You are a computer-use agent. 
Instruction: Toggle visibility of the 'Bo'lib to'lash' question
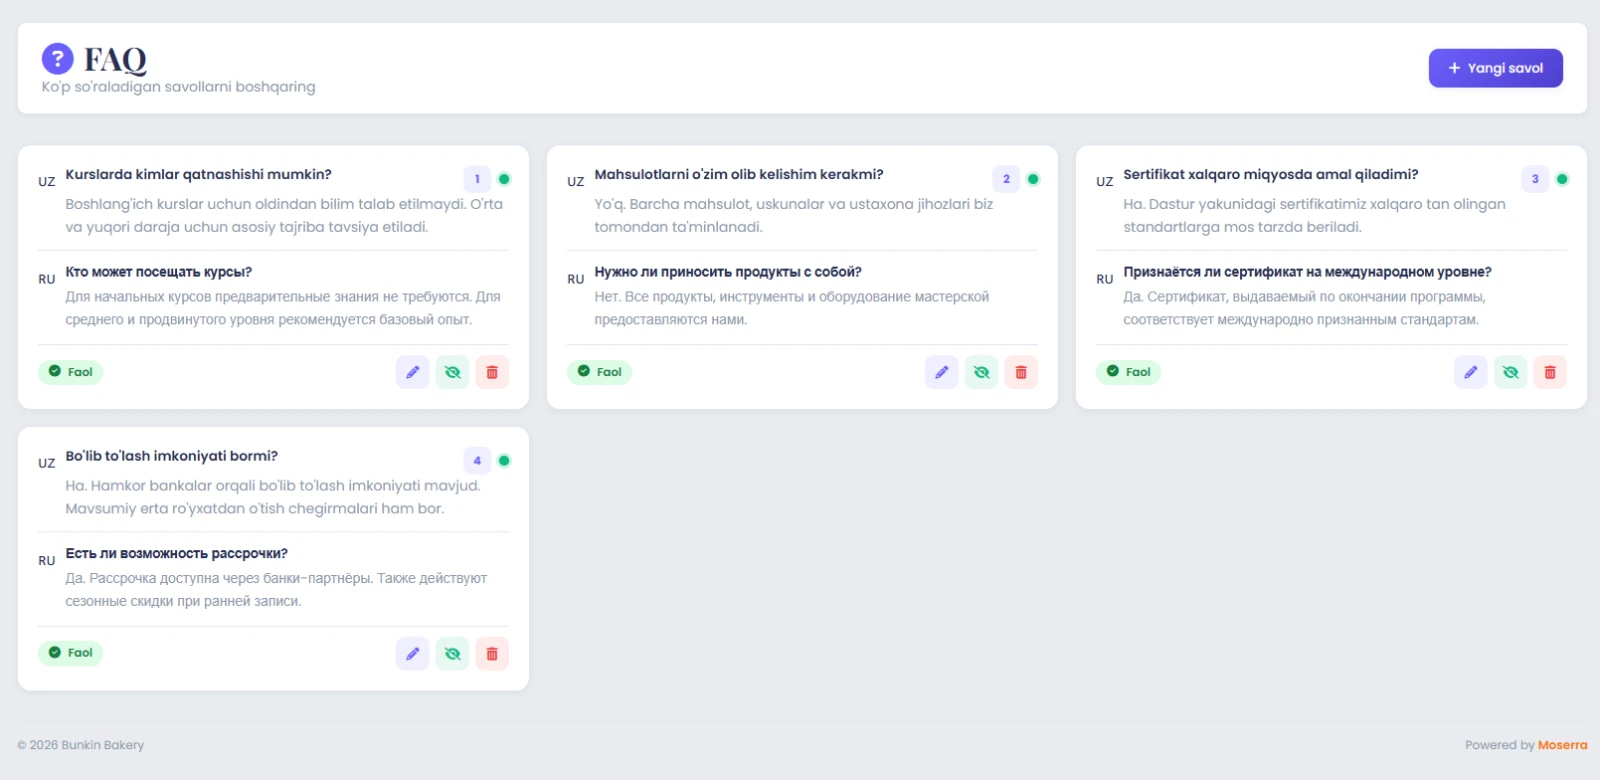[452, 653]
